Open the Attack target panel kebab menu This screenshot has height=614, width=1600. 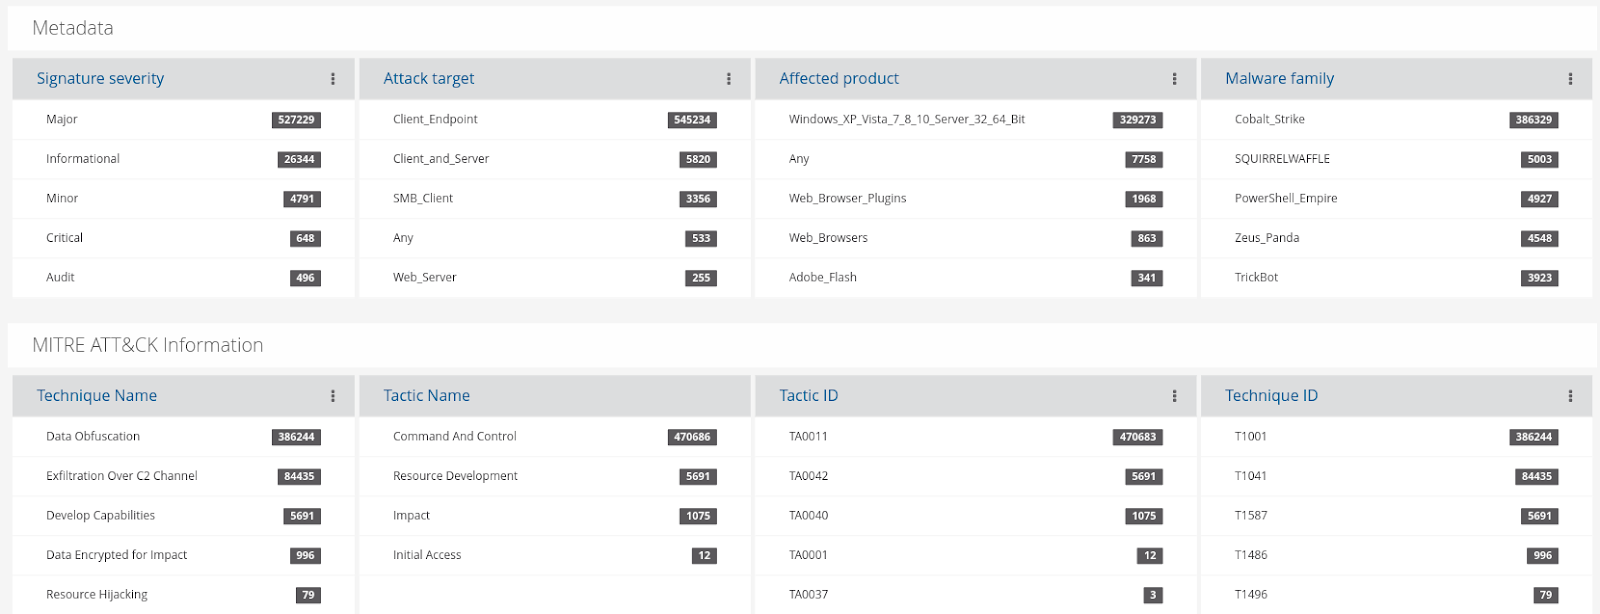[x=729, y=79]
